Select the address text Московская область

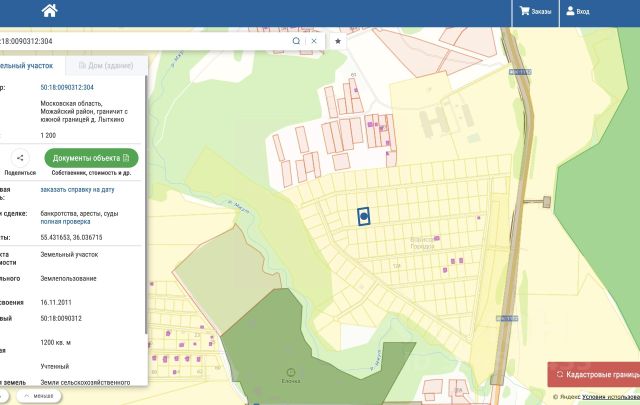click(71, 103)
